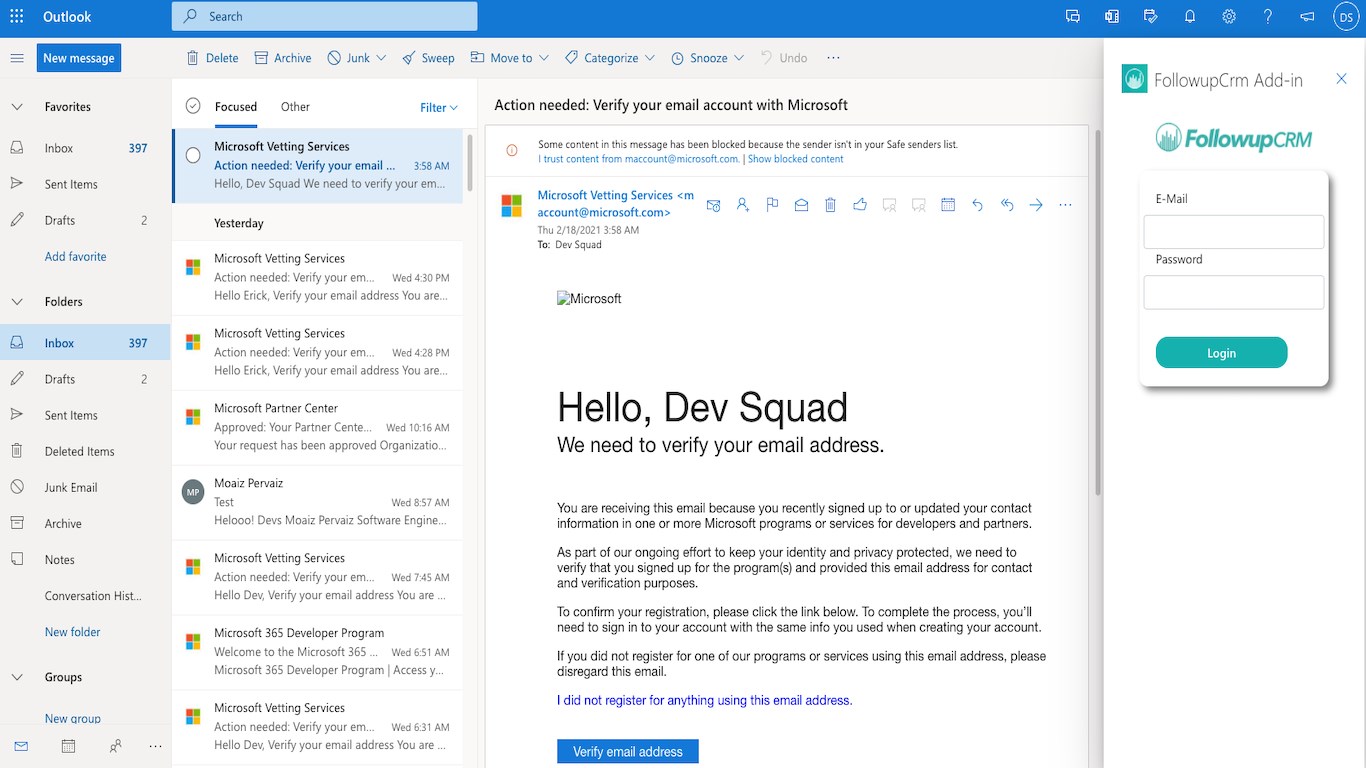The image size is (1366, 768).
Task: Open more apps ellipsis in the bottom navigation bar
Action: point(155,746)
